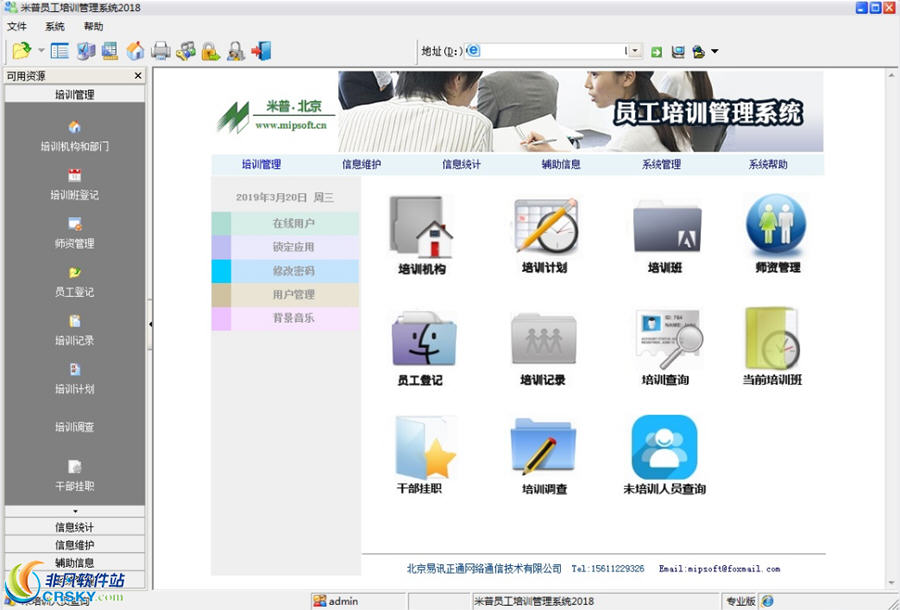Click the sidebar scroll-down arrow
This screenshot has width=900, height=610.
point(75,511)
